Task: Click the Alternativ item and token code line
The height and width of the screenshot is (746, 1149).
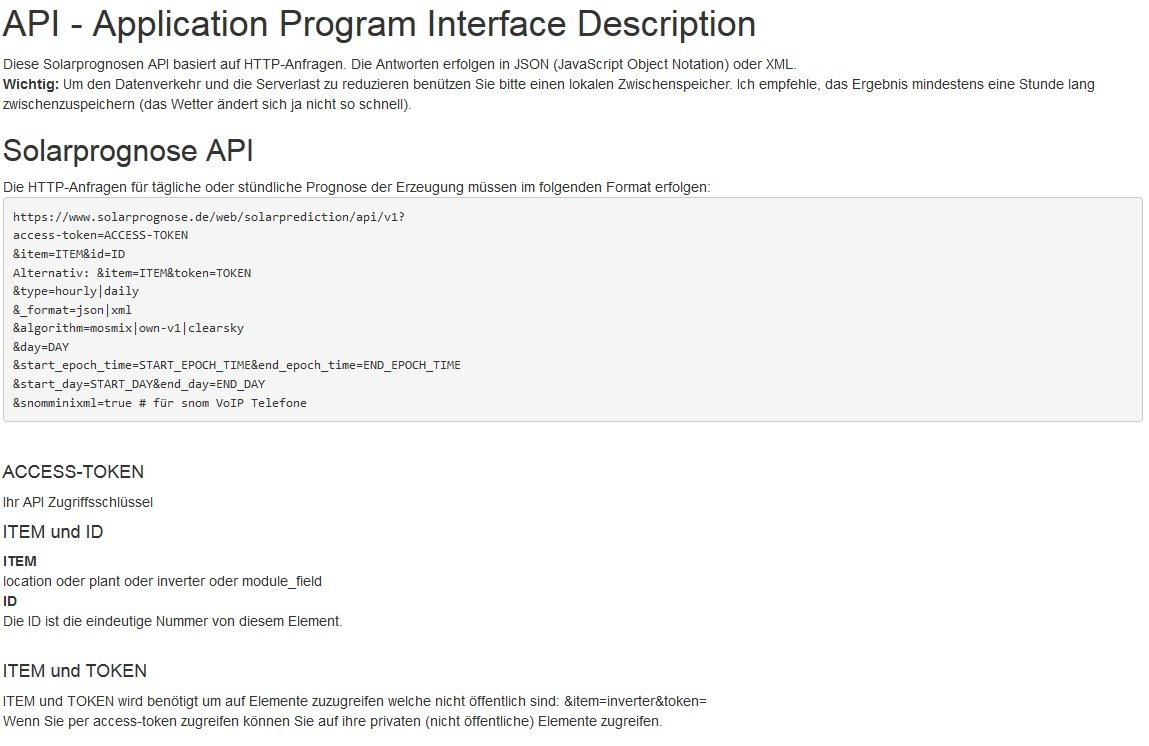Action: [x=132, y=273]
